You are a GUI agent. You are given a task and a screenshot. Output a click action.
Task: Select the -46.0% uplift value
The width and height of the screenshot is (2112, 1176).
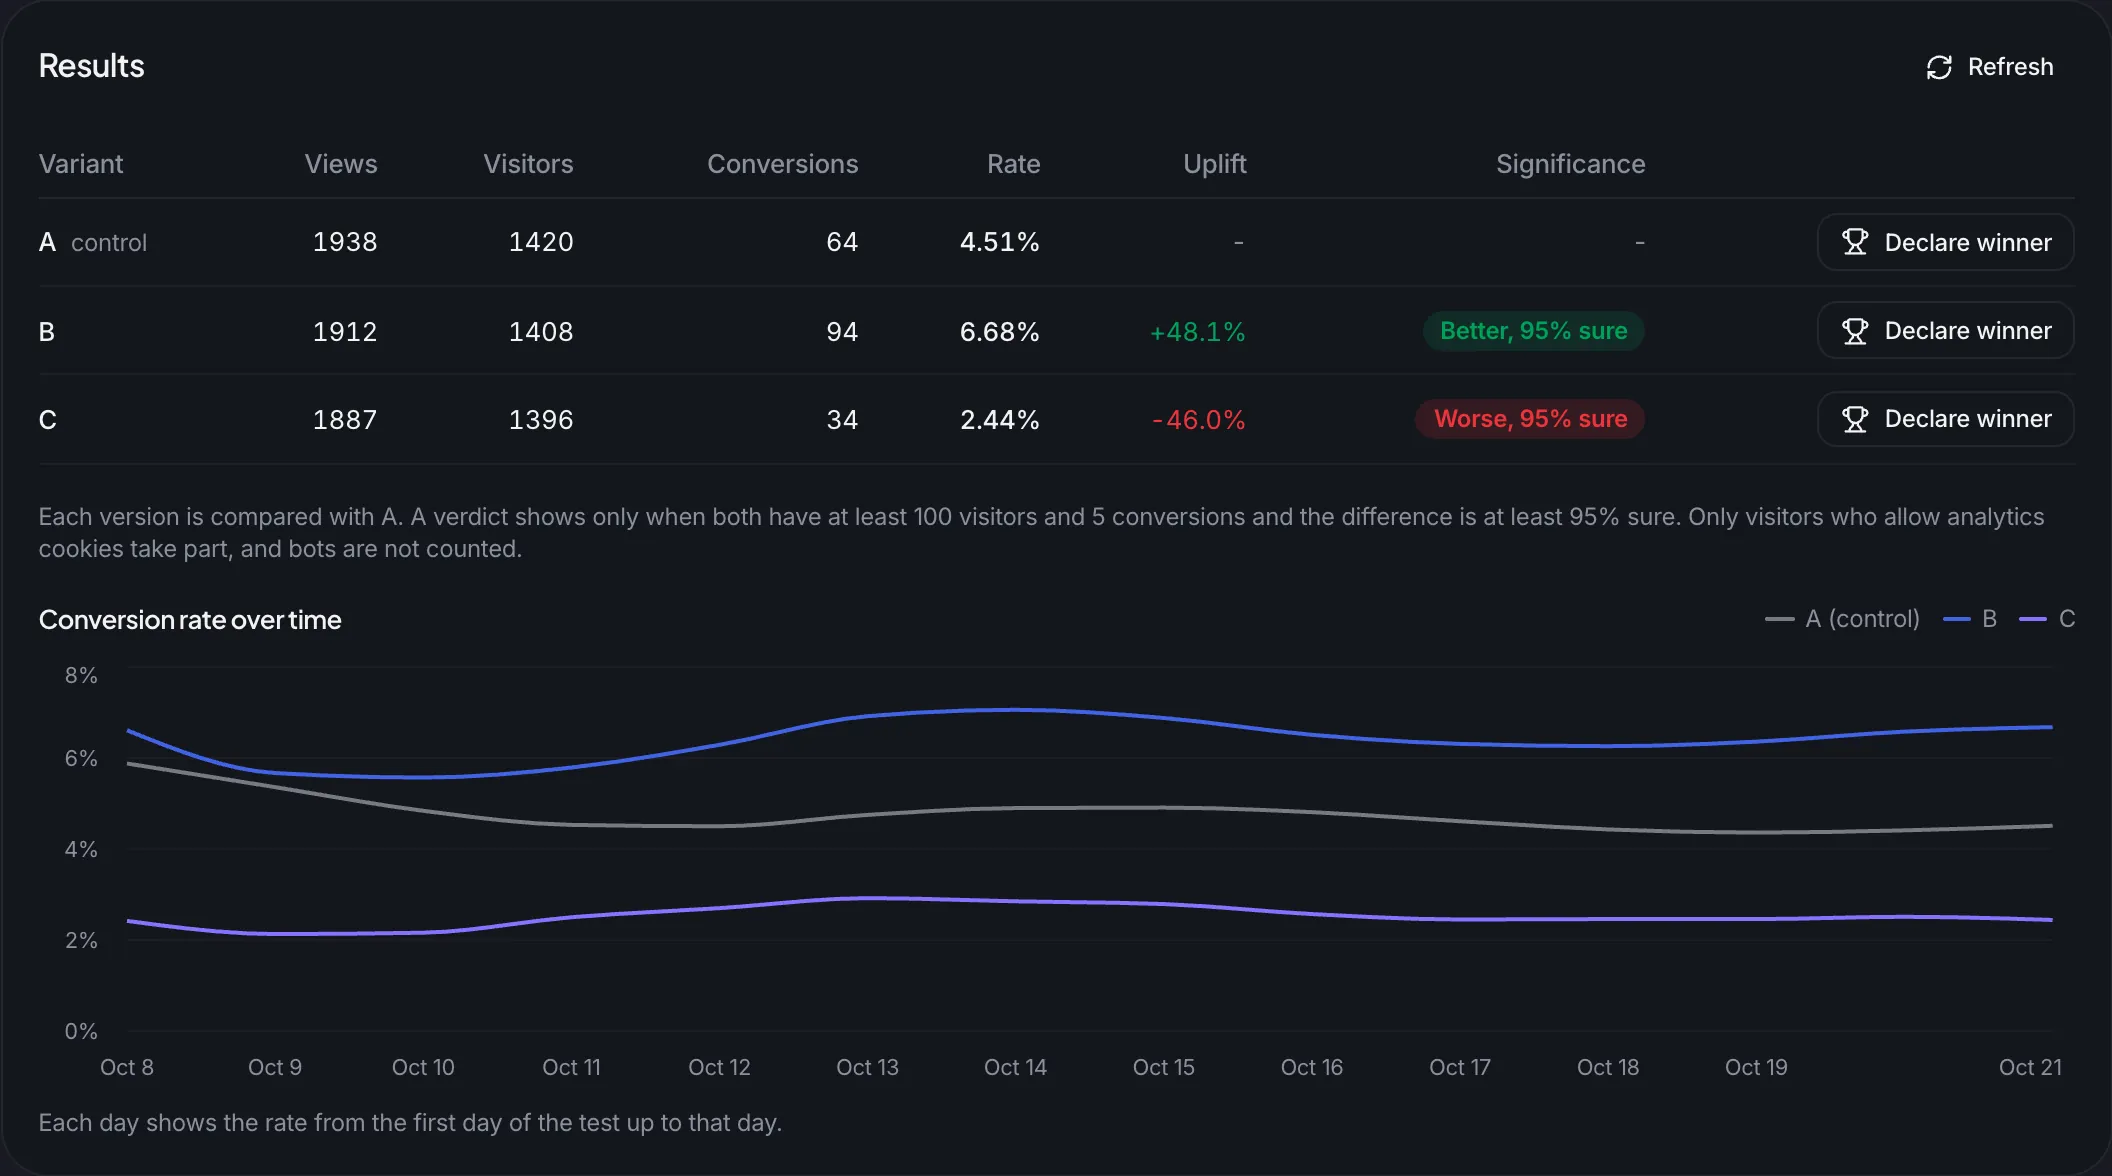pyautogui.click(x=1199, y=420)
